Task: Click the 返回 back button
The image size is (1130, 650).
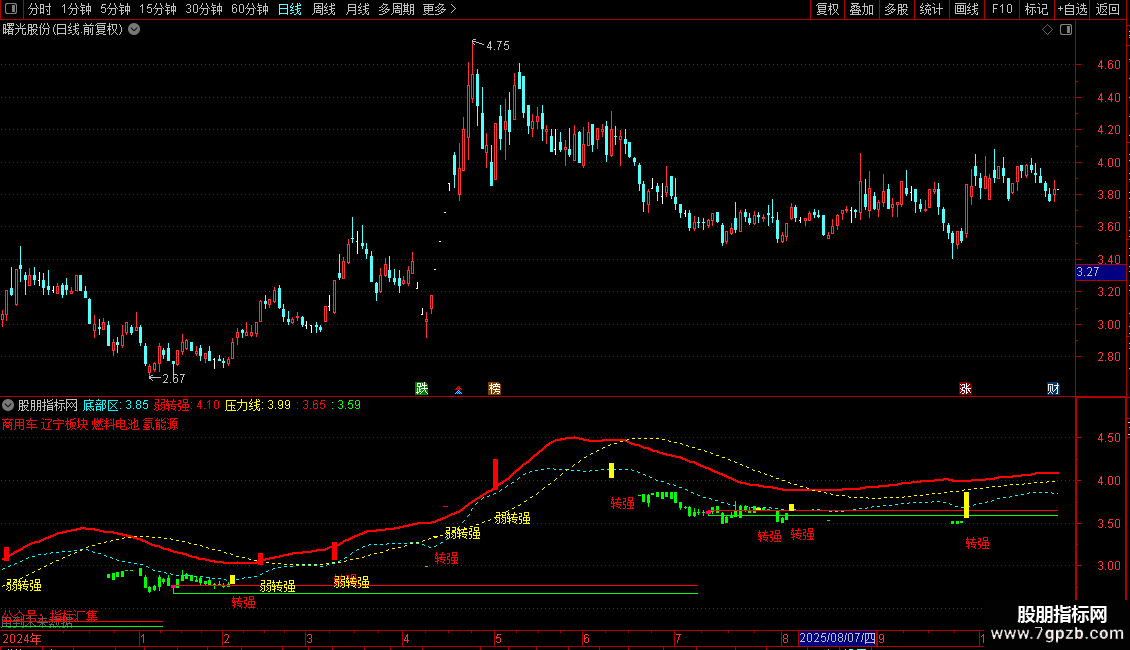Action: (x=1108, y=9)
